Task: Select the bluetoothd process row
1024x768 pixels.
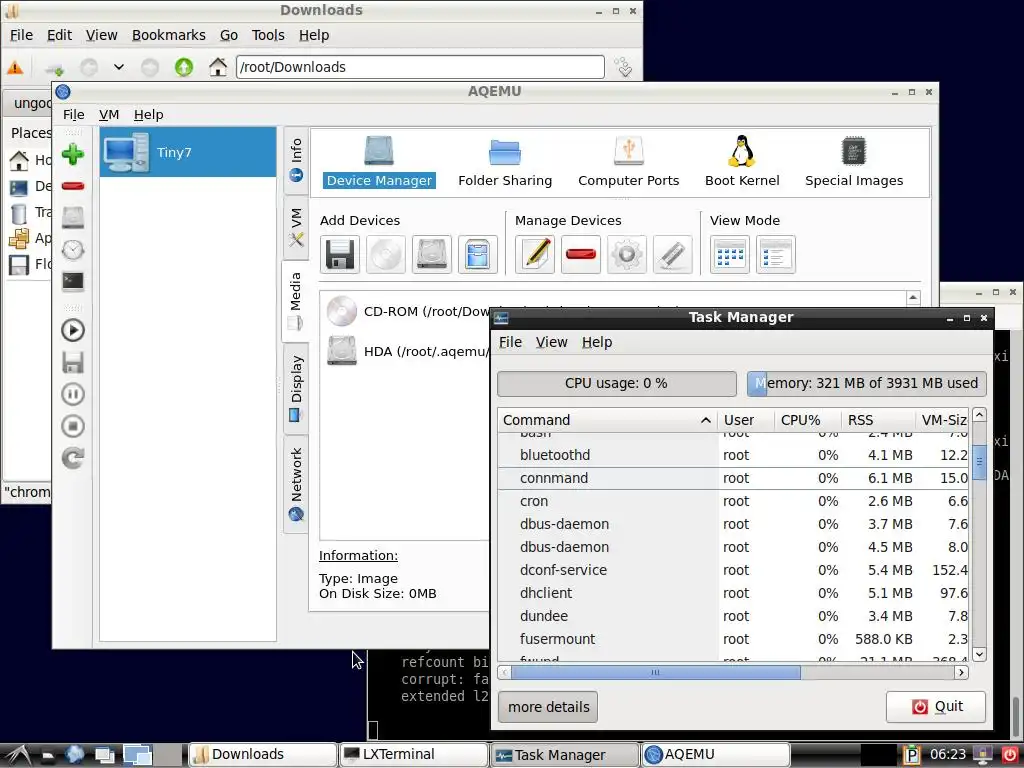Action: click(733, 455)
